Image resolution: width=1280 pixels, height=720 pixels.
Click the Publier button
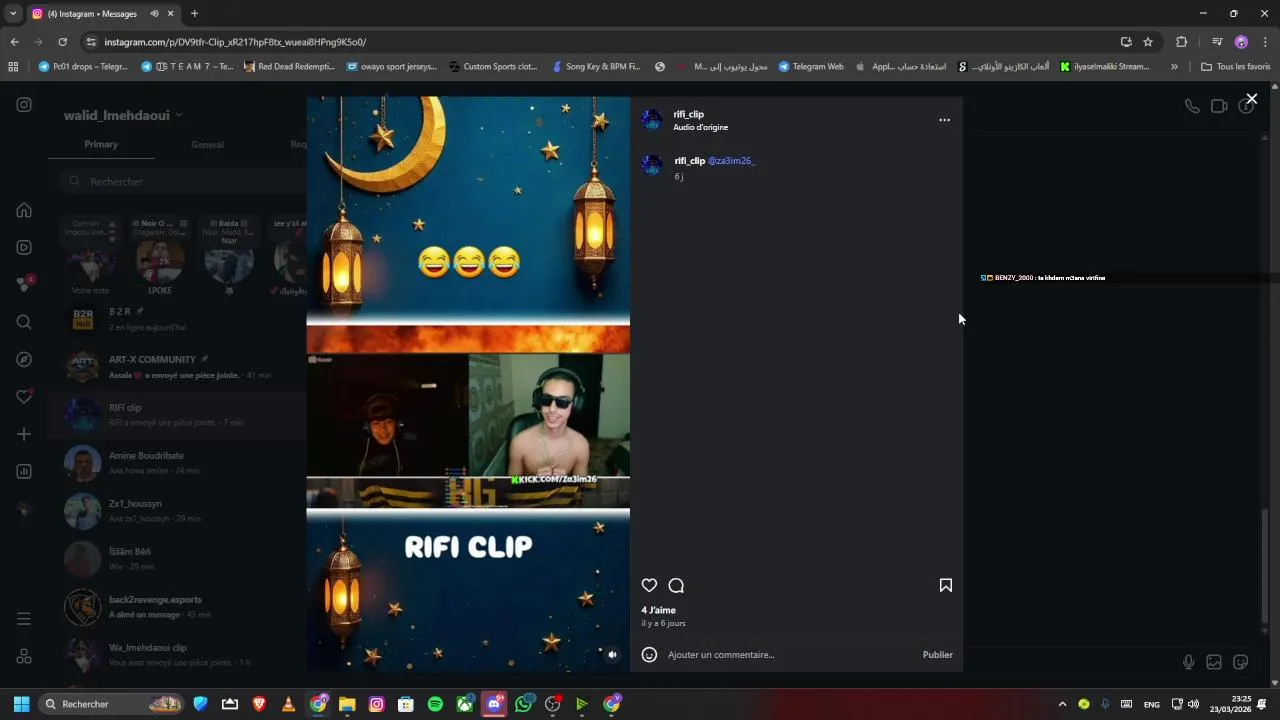click(937, 655)
